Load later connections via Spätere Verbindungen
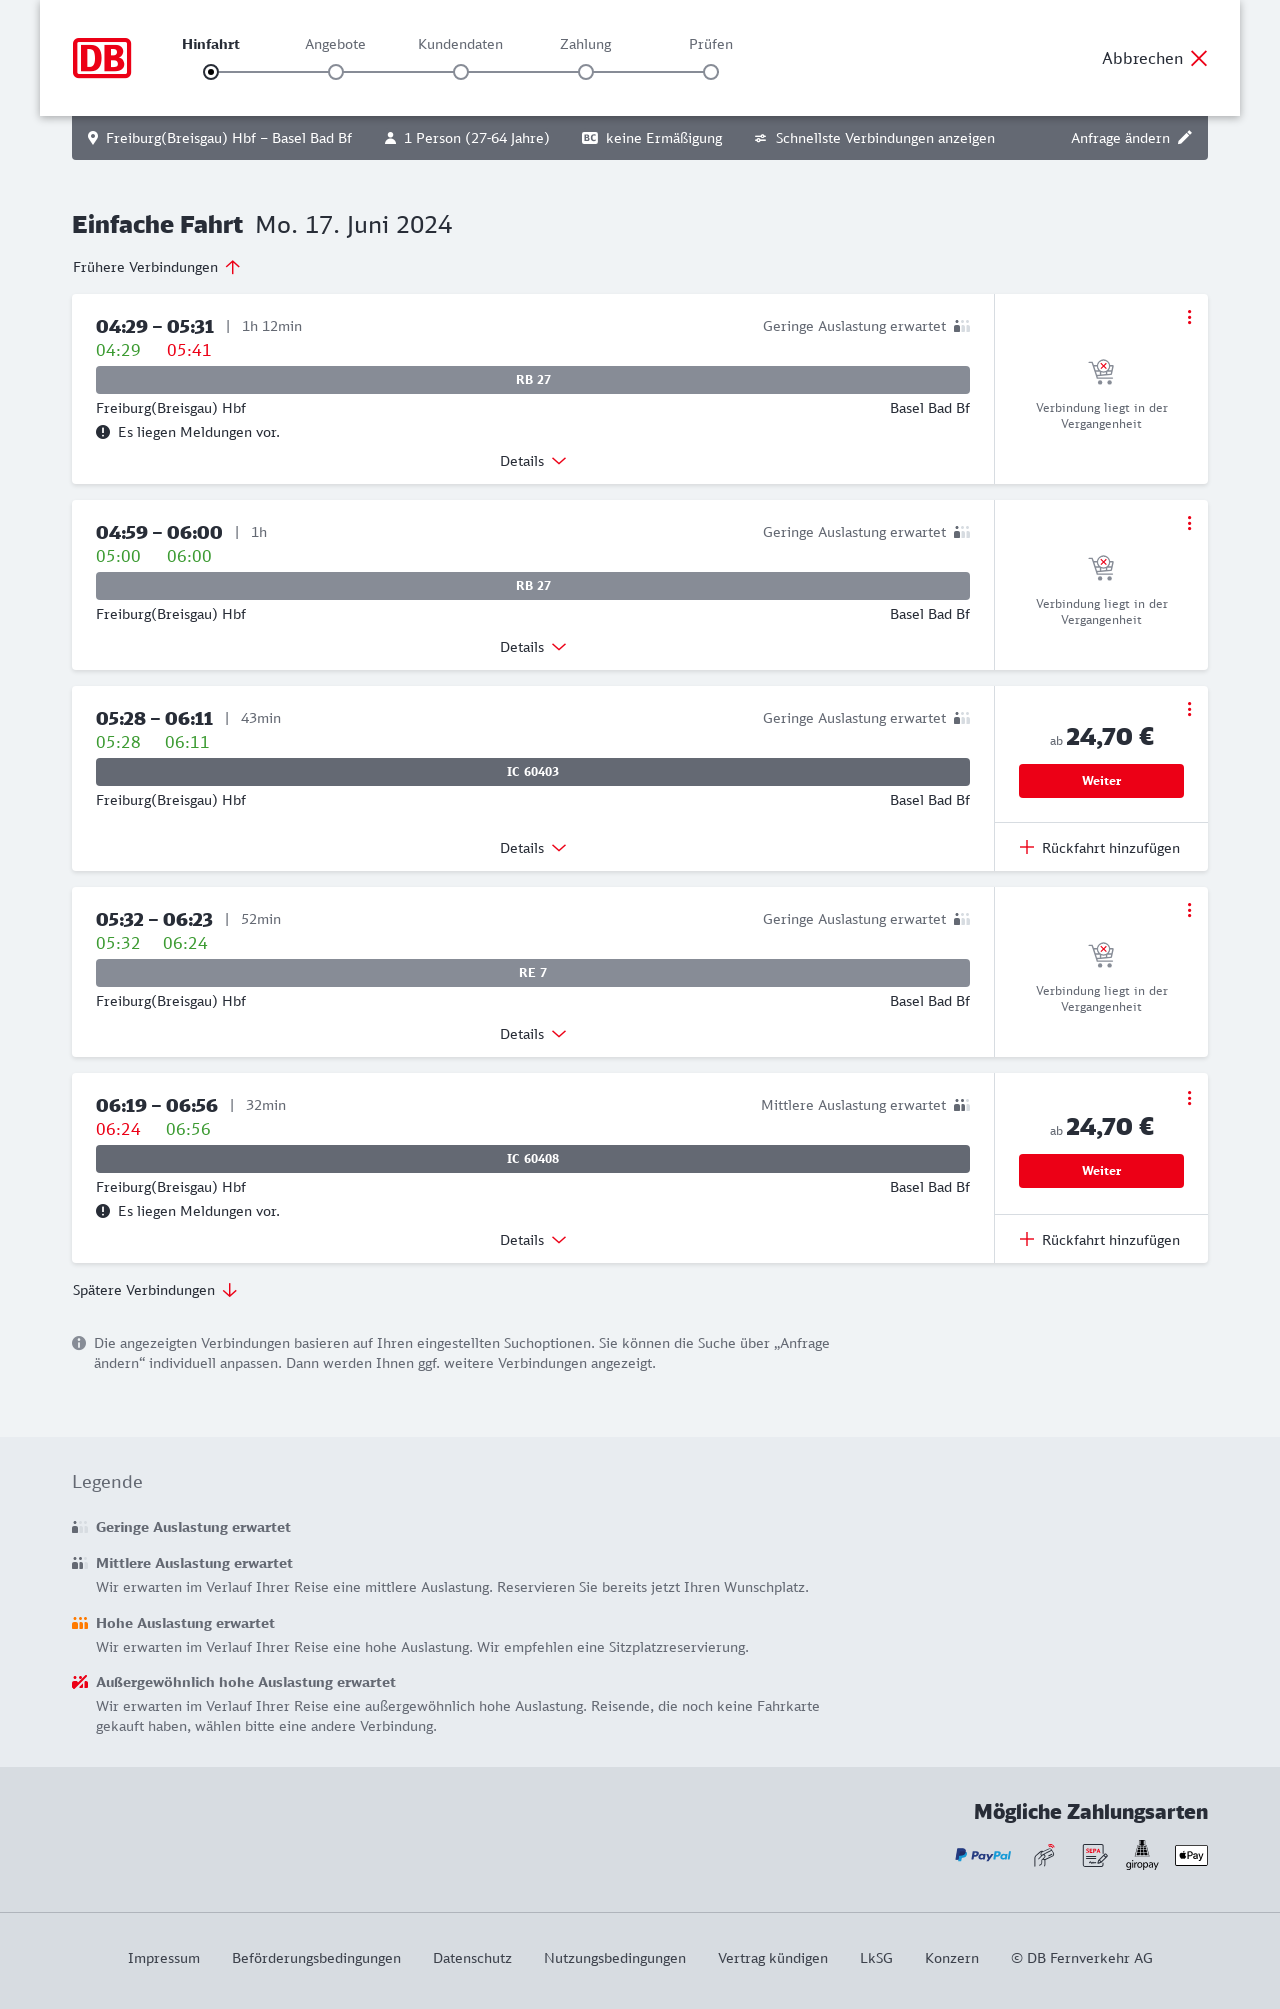Image resolution: width=1280 pixels, height=2009 pixels. 155,1290
